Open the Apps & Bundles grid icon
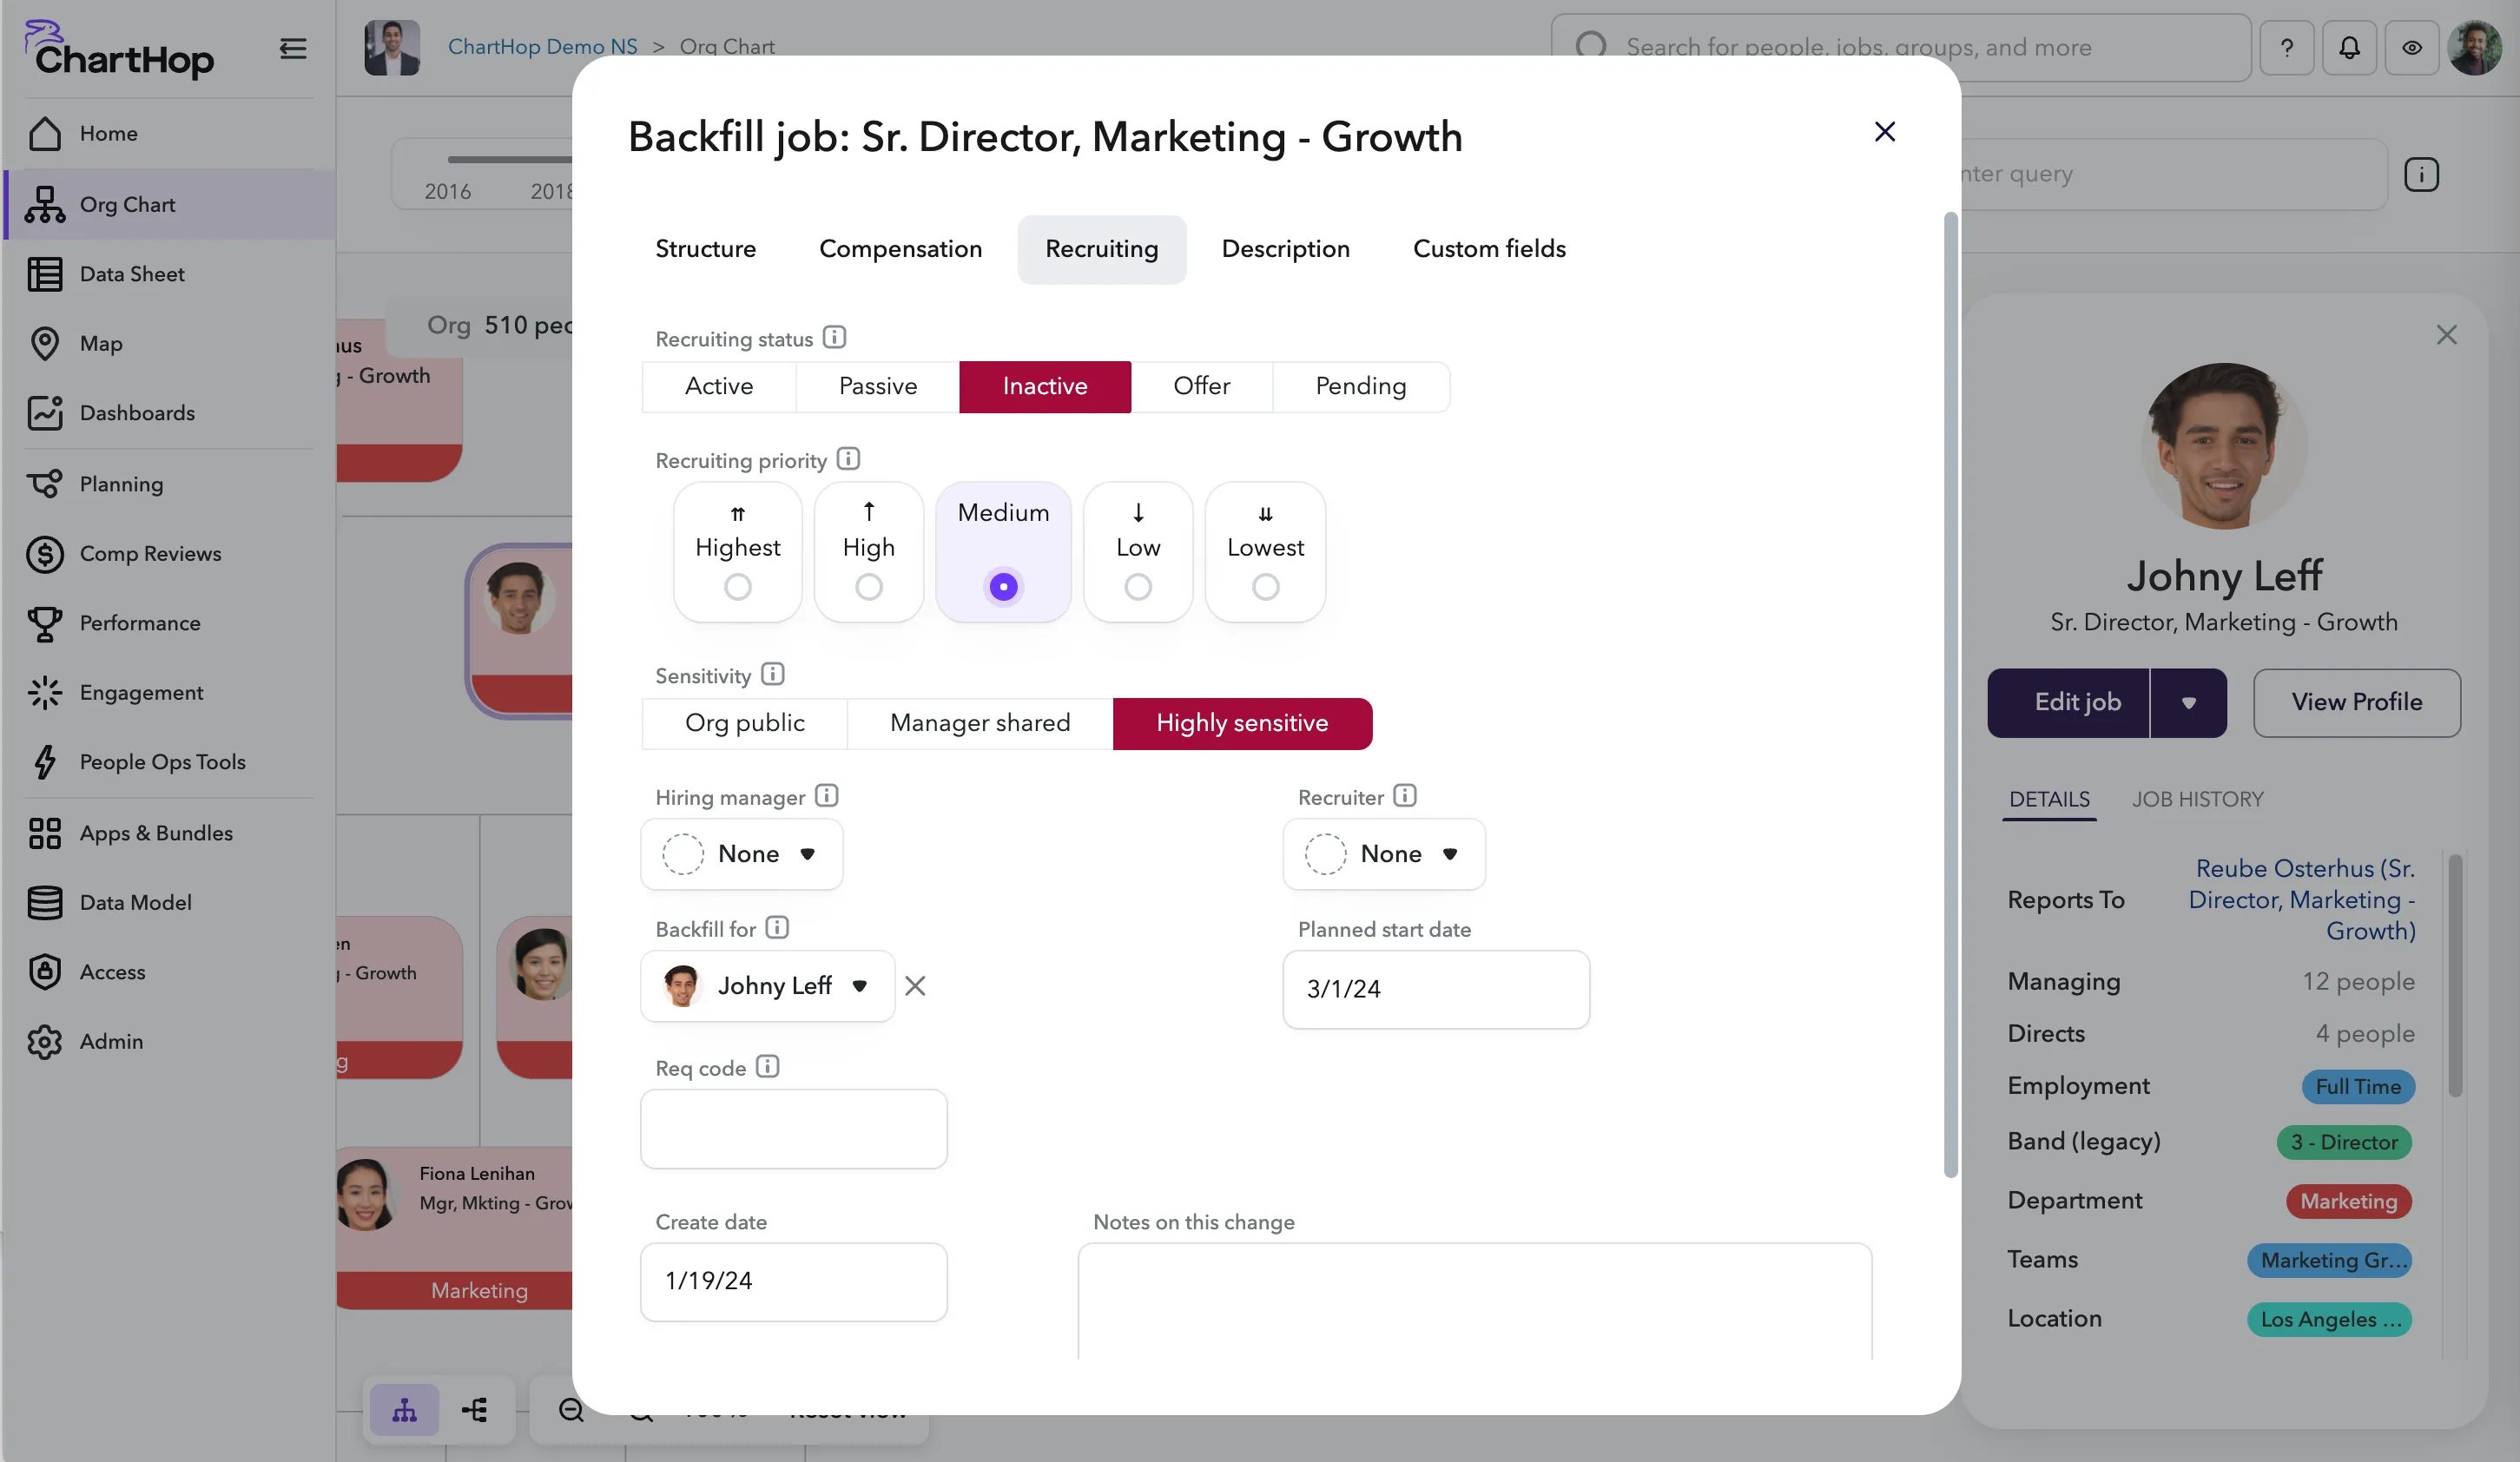 point(45,833)
